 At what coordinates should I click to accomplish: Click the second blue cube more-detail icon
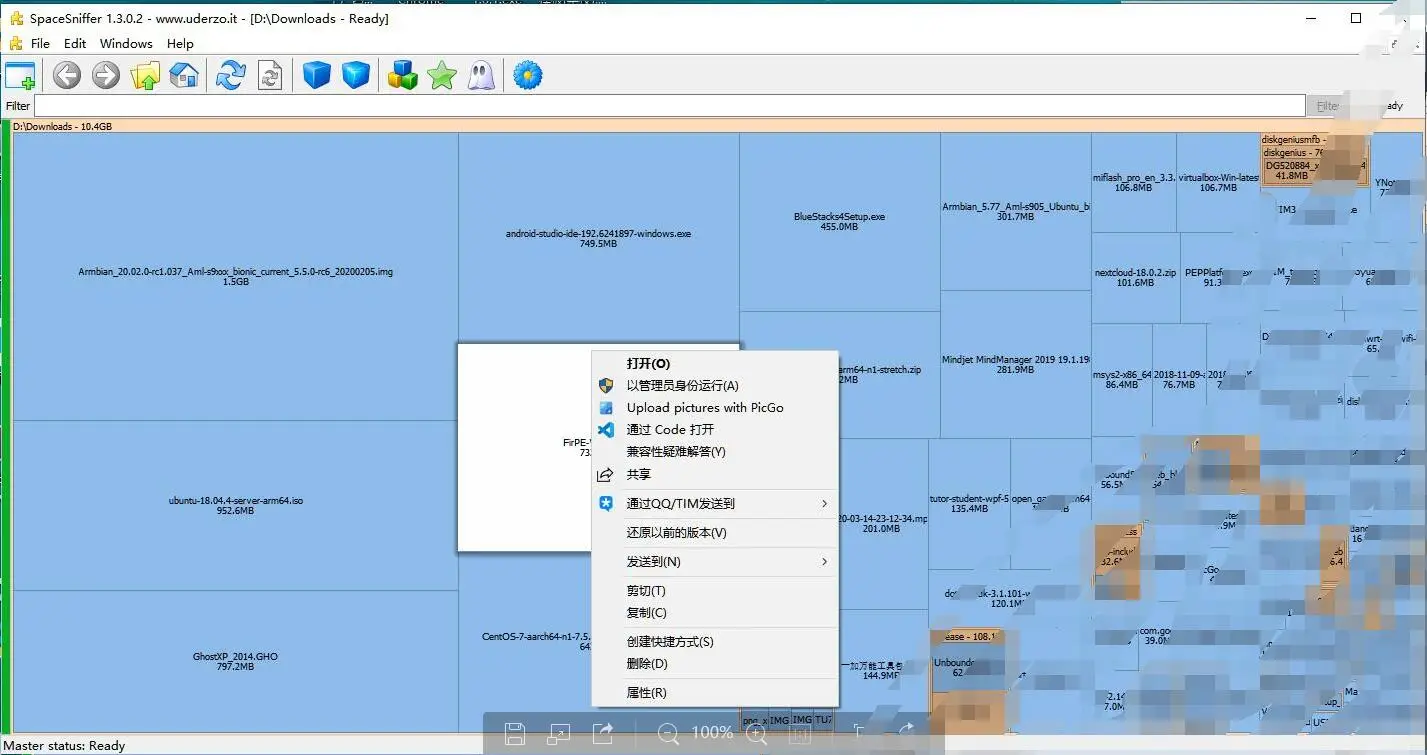[x=356, y=75]
